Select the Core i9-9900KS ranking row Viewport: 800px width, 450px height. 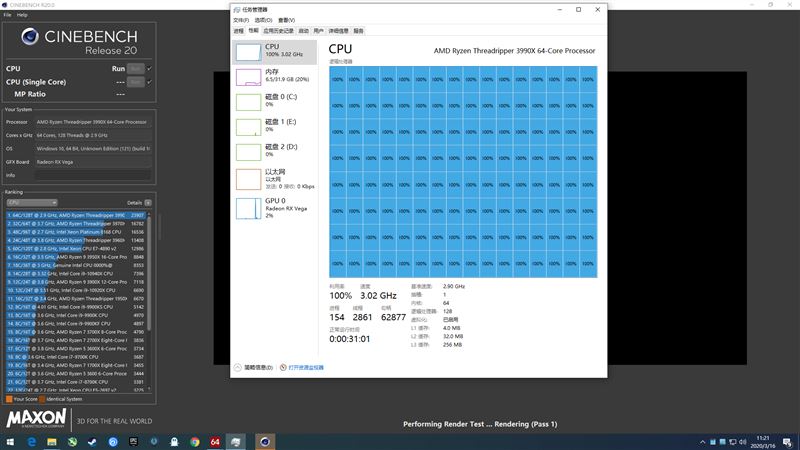[x=76, y=307]
